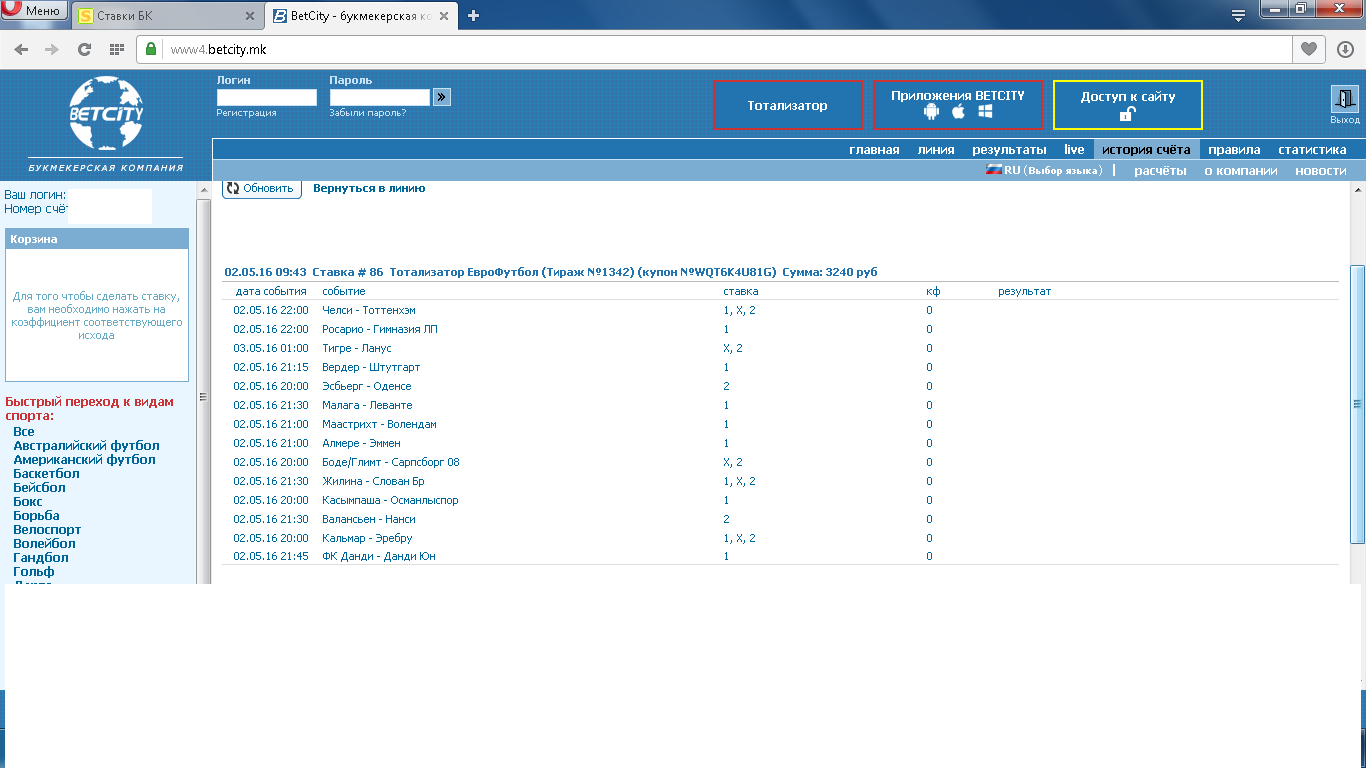The width and height of the screenshot is (1366, 768).
Task: Select Баскетбол sport
Action: 46,474
